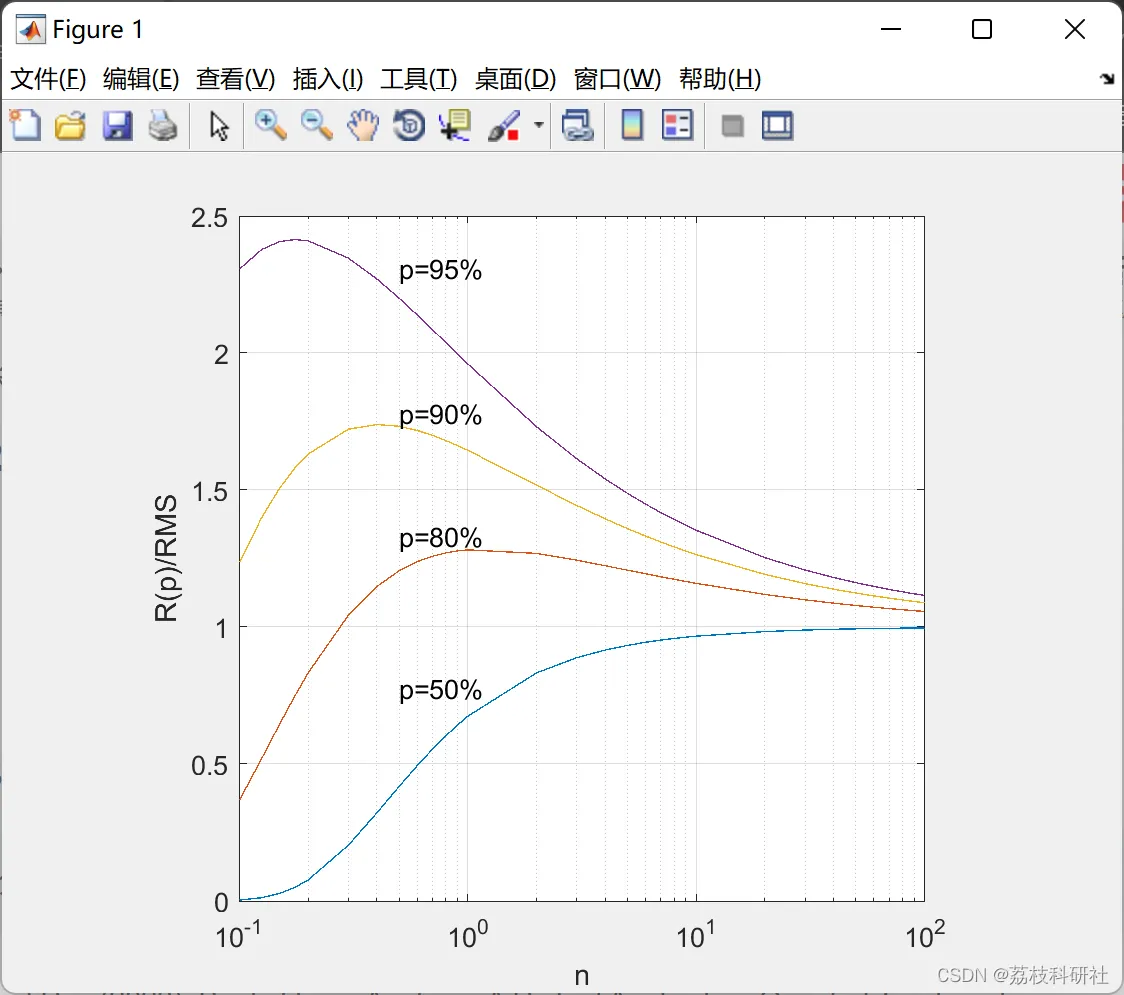Select the p=90% annotation text
Screen dimensions: 1124x995
[x=440, y=415]
